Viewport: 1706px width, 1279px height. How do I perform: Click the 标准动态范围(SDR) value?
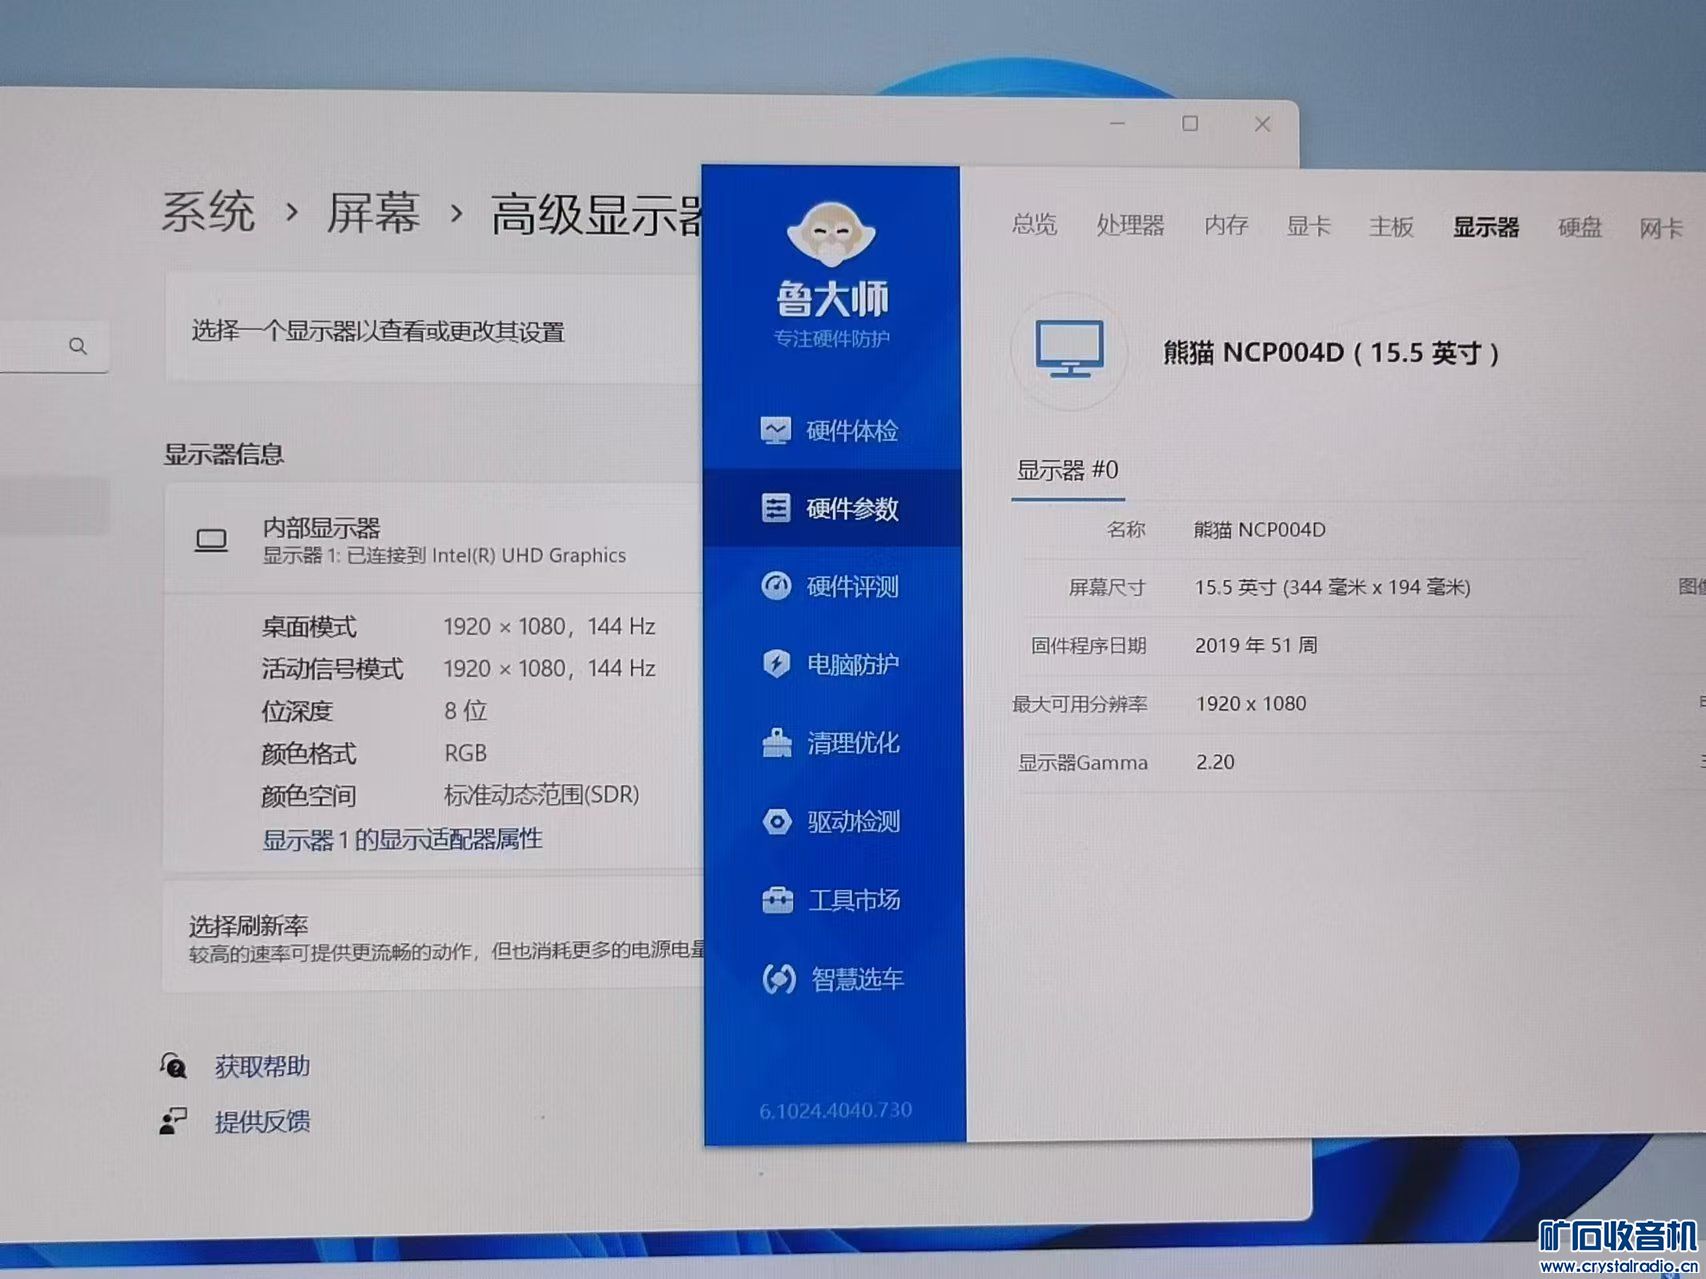541,795
